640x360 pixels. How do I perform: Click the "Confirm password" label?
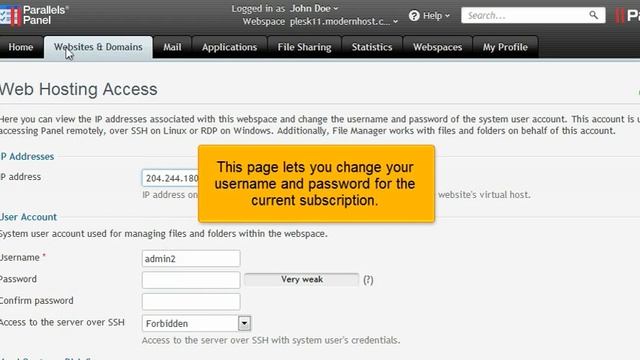coord(37,301)
